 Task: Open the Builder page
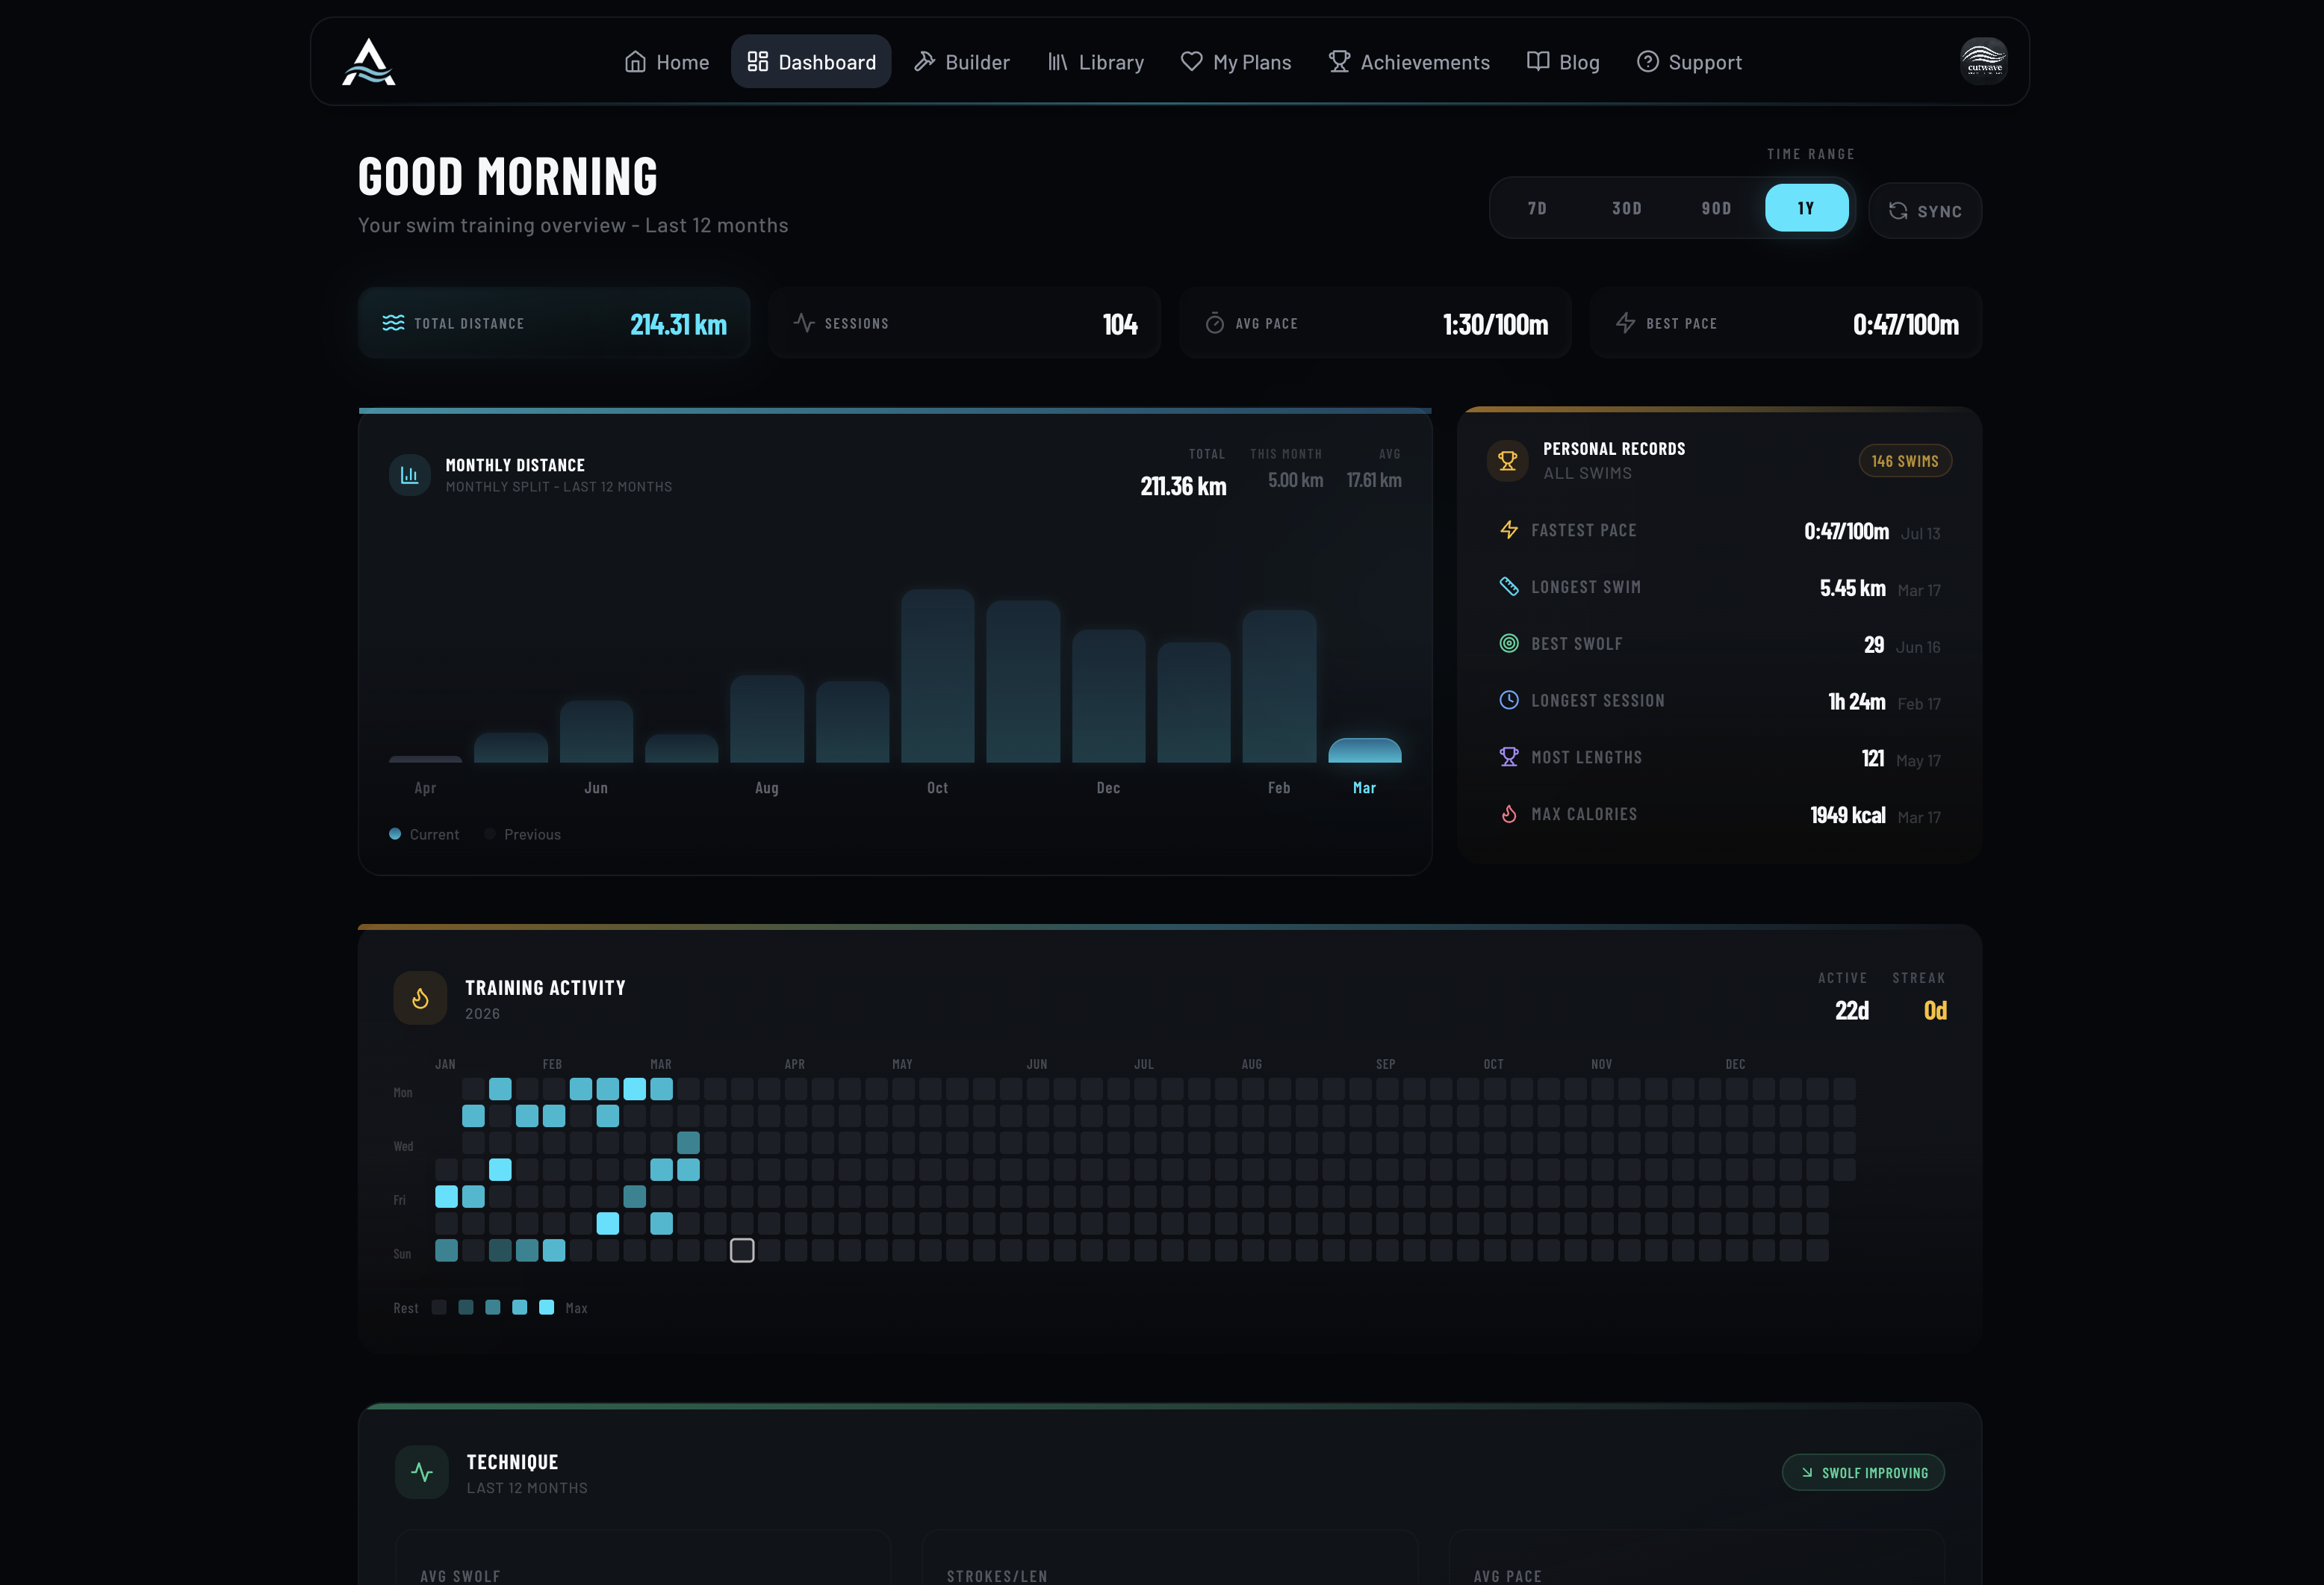point(962,62)
